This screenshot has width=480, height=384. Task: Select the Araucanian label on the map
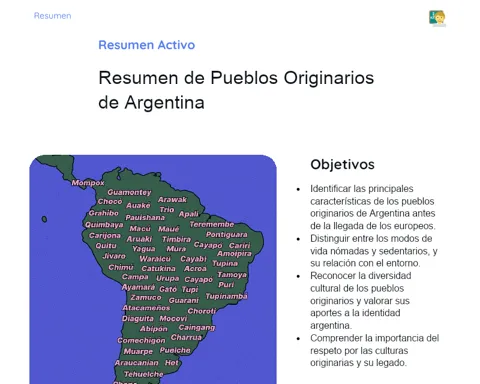[137, 363]
